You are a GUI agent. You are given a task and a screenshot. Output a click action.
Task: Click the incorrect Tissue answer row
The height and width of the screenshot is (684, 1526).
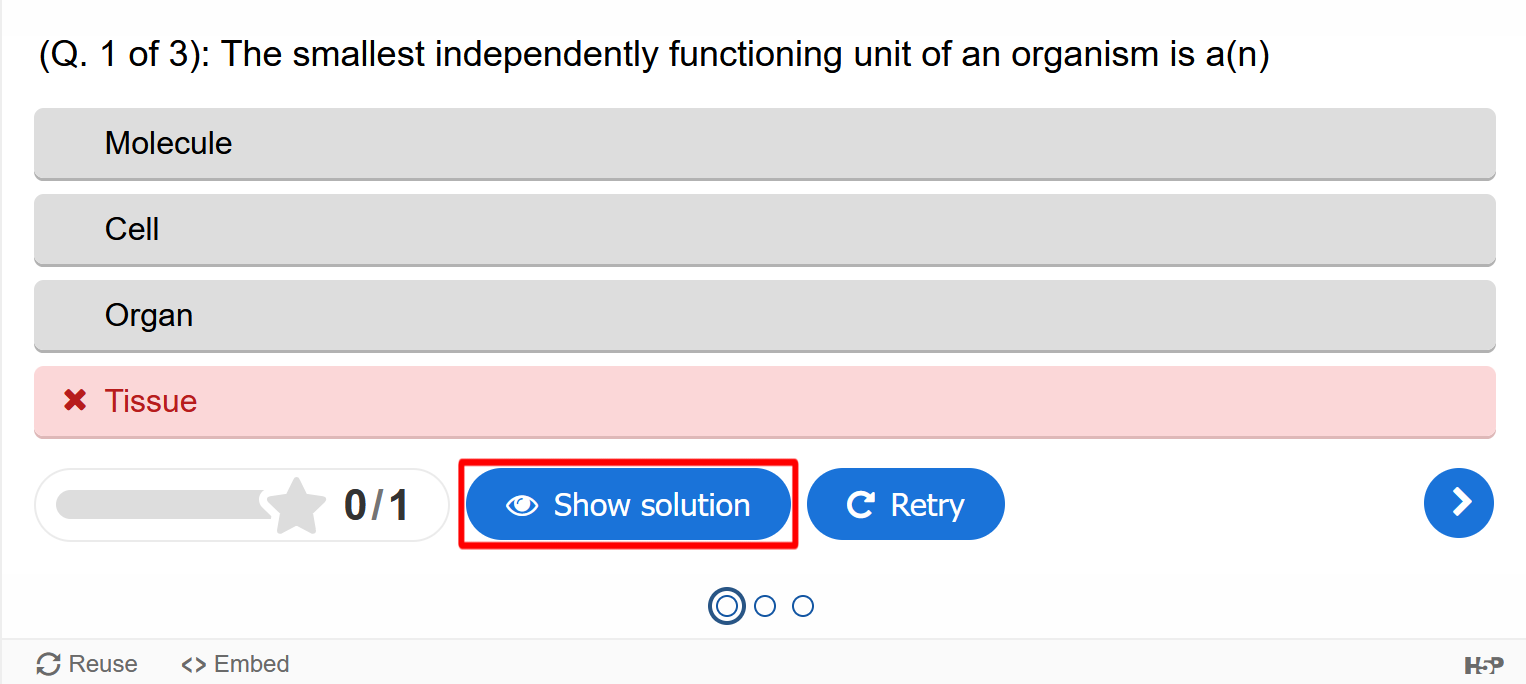pyautogui.click(x=765, y=401)
